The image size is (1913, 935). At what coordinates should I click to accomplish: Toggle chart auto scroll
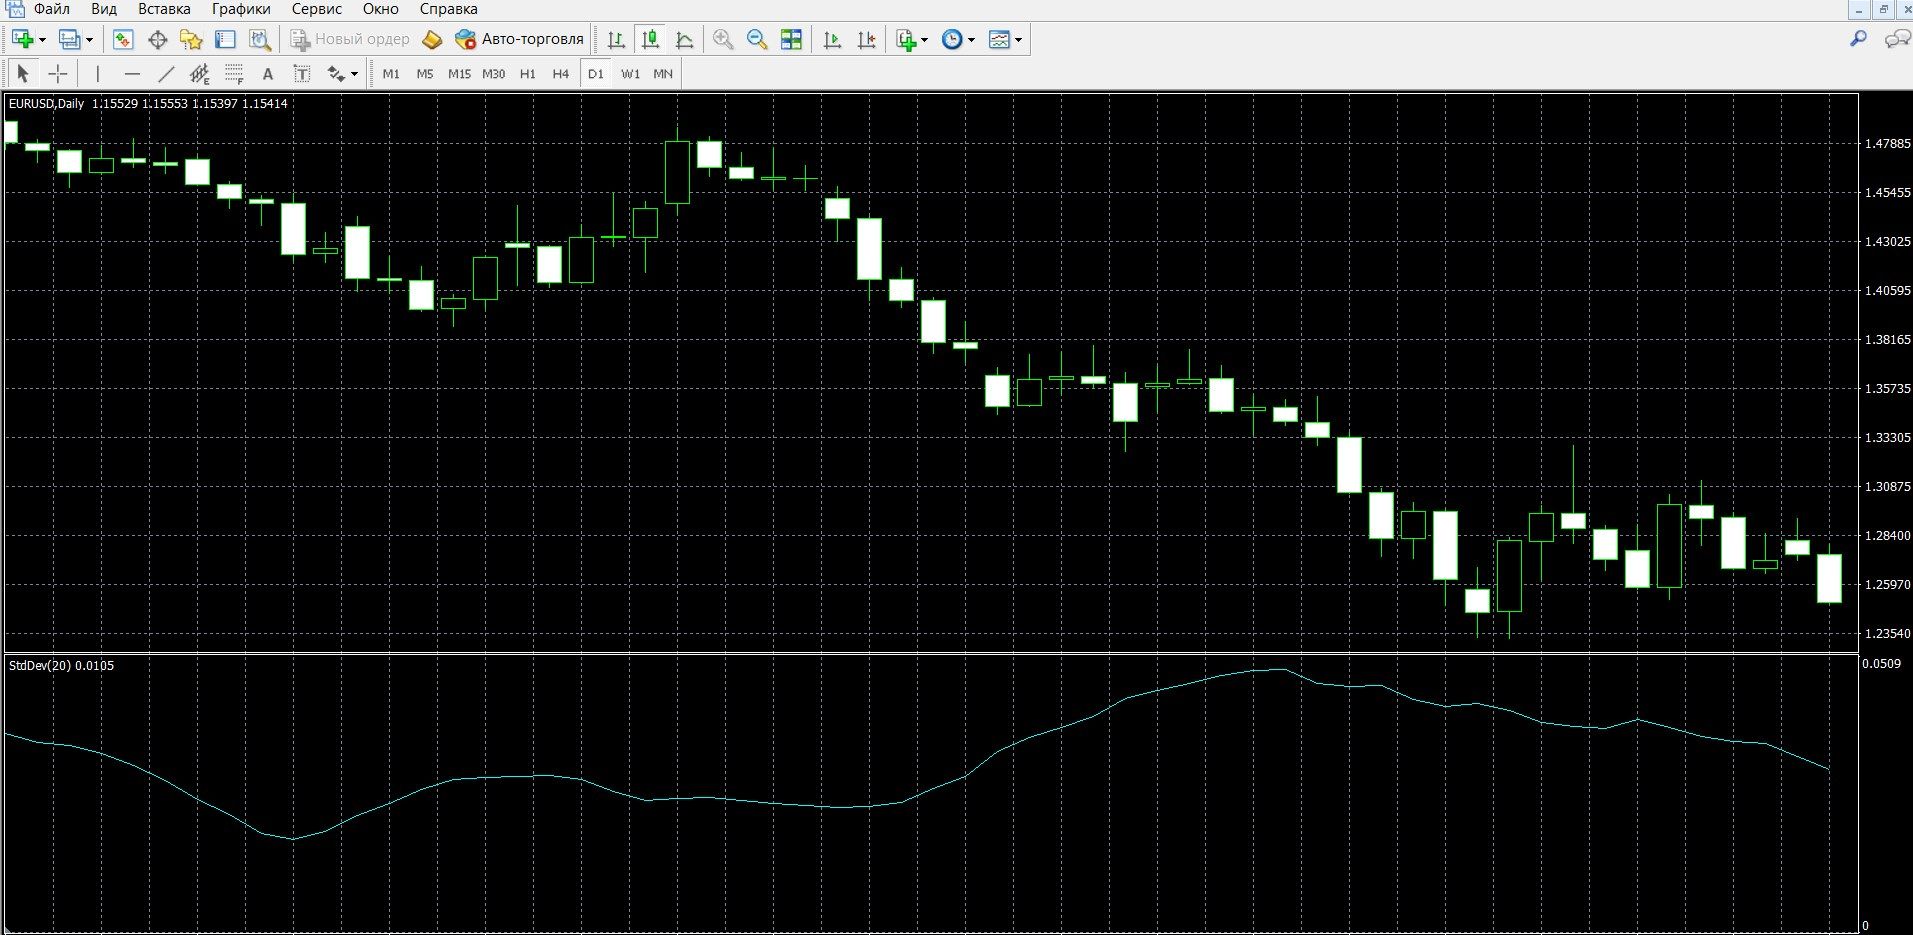(832, 39)
